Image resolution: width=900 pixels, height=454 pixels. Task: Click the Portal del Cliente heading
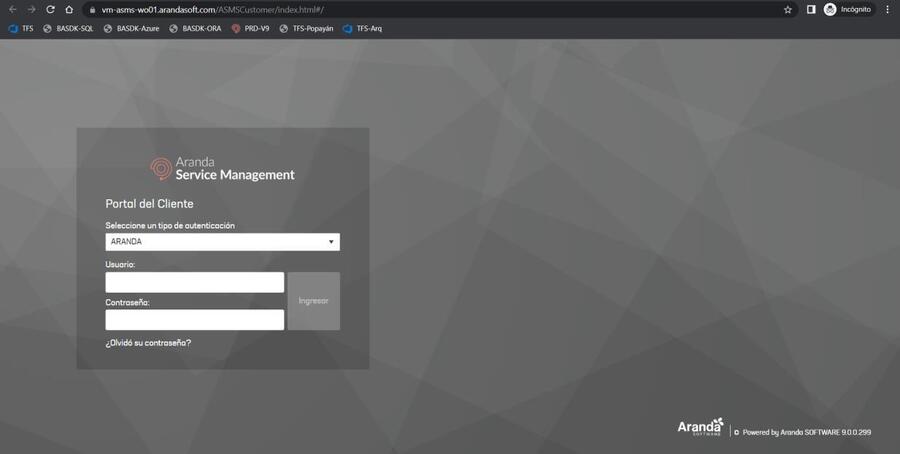click(x=149, y=204)
